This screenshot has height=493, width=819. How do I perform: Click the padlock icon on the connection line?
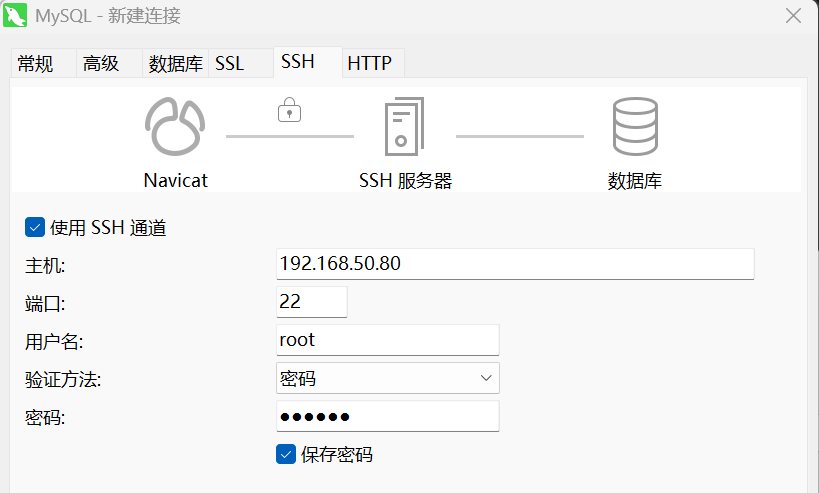pos(289,110)
